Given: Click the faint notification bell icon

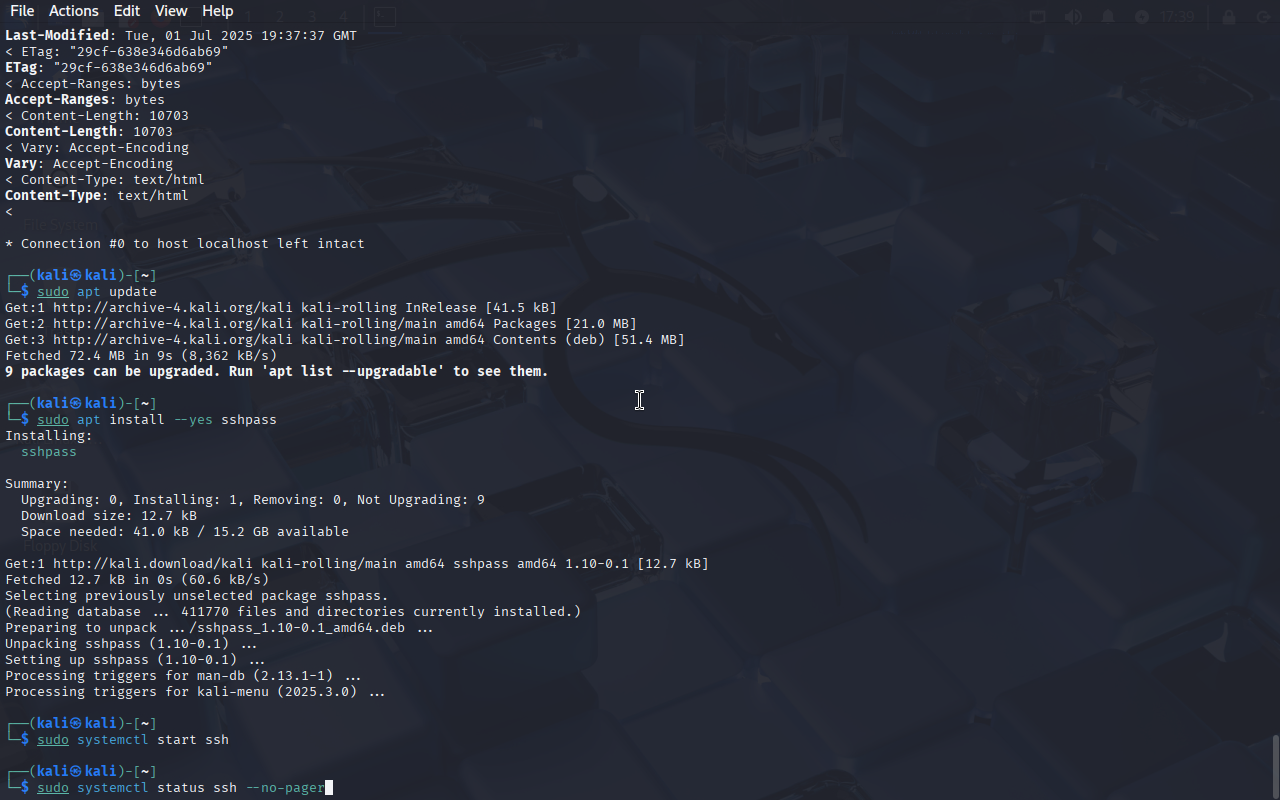Looking at the screenshot, I should 1108,16.
